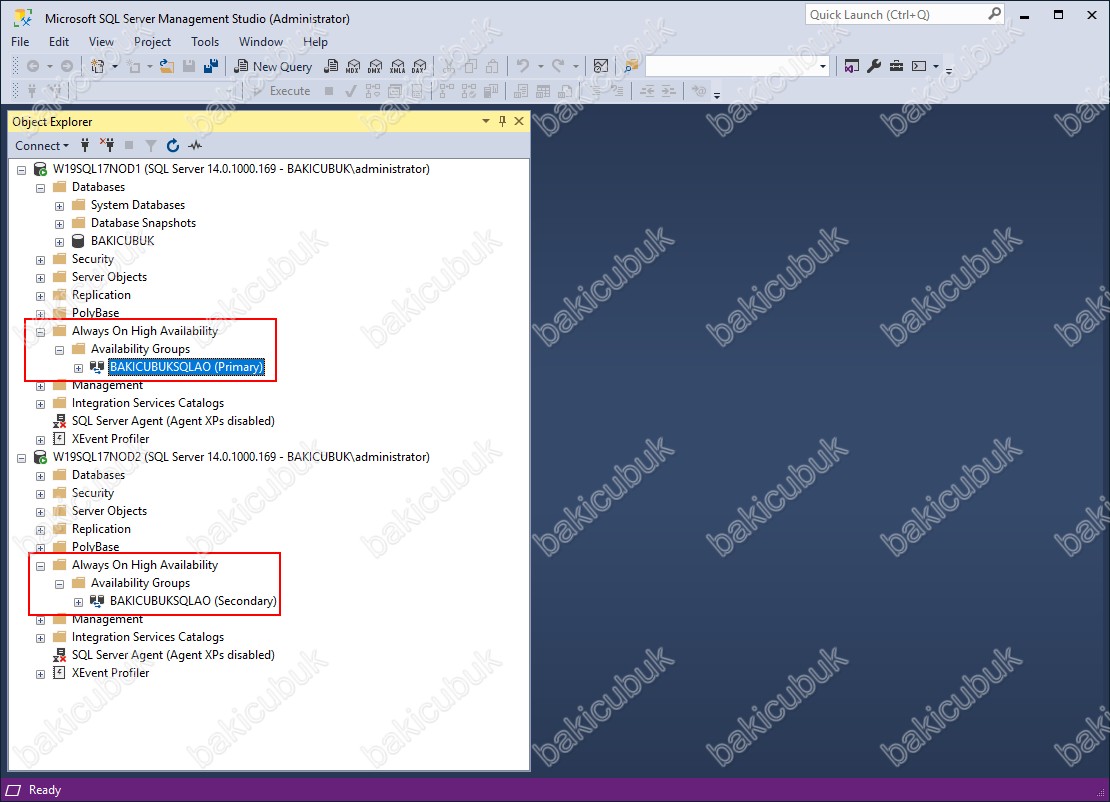Click the availability group icon beside BAKICUBUKSQLAO (Secondary)
This screenshot has height=802, width=1110.
point(97,601)
